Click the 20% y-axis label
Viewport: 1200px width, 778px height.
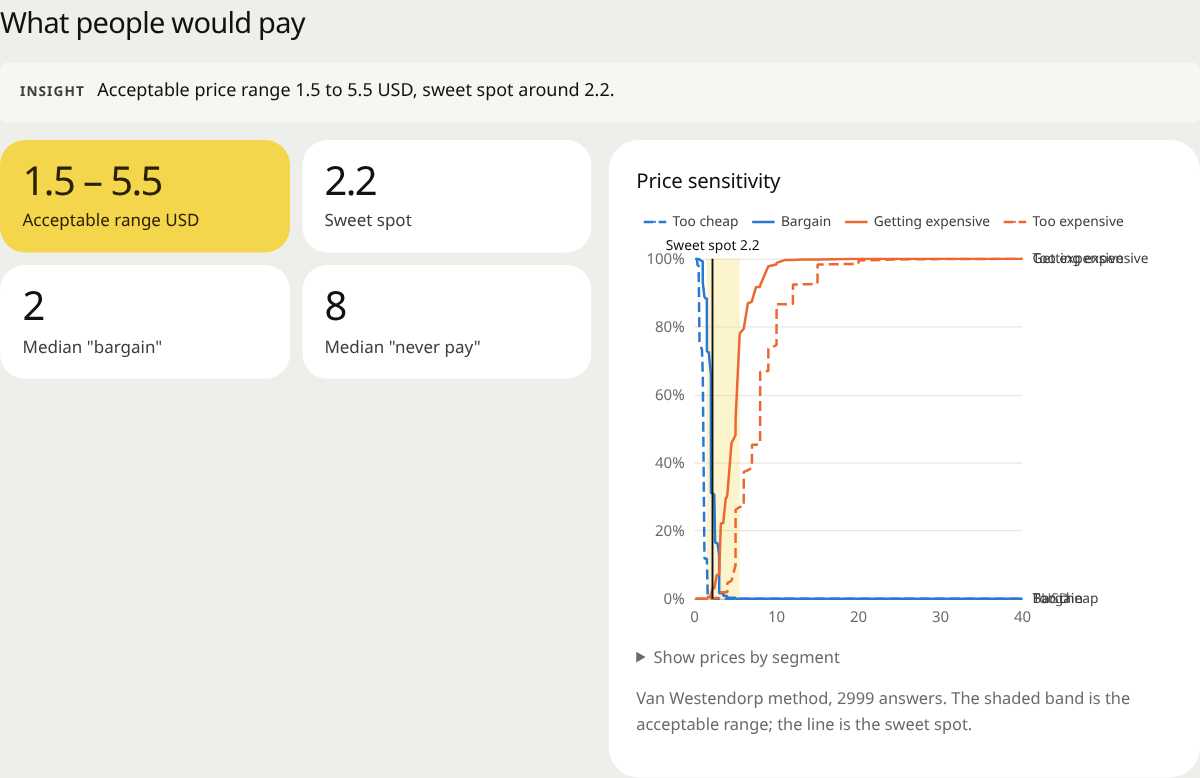(669, 531)
